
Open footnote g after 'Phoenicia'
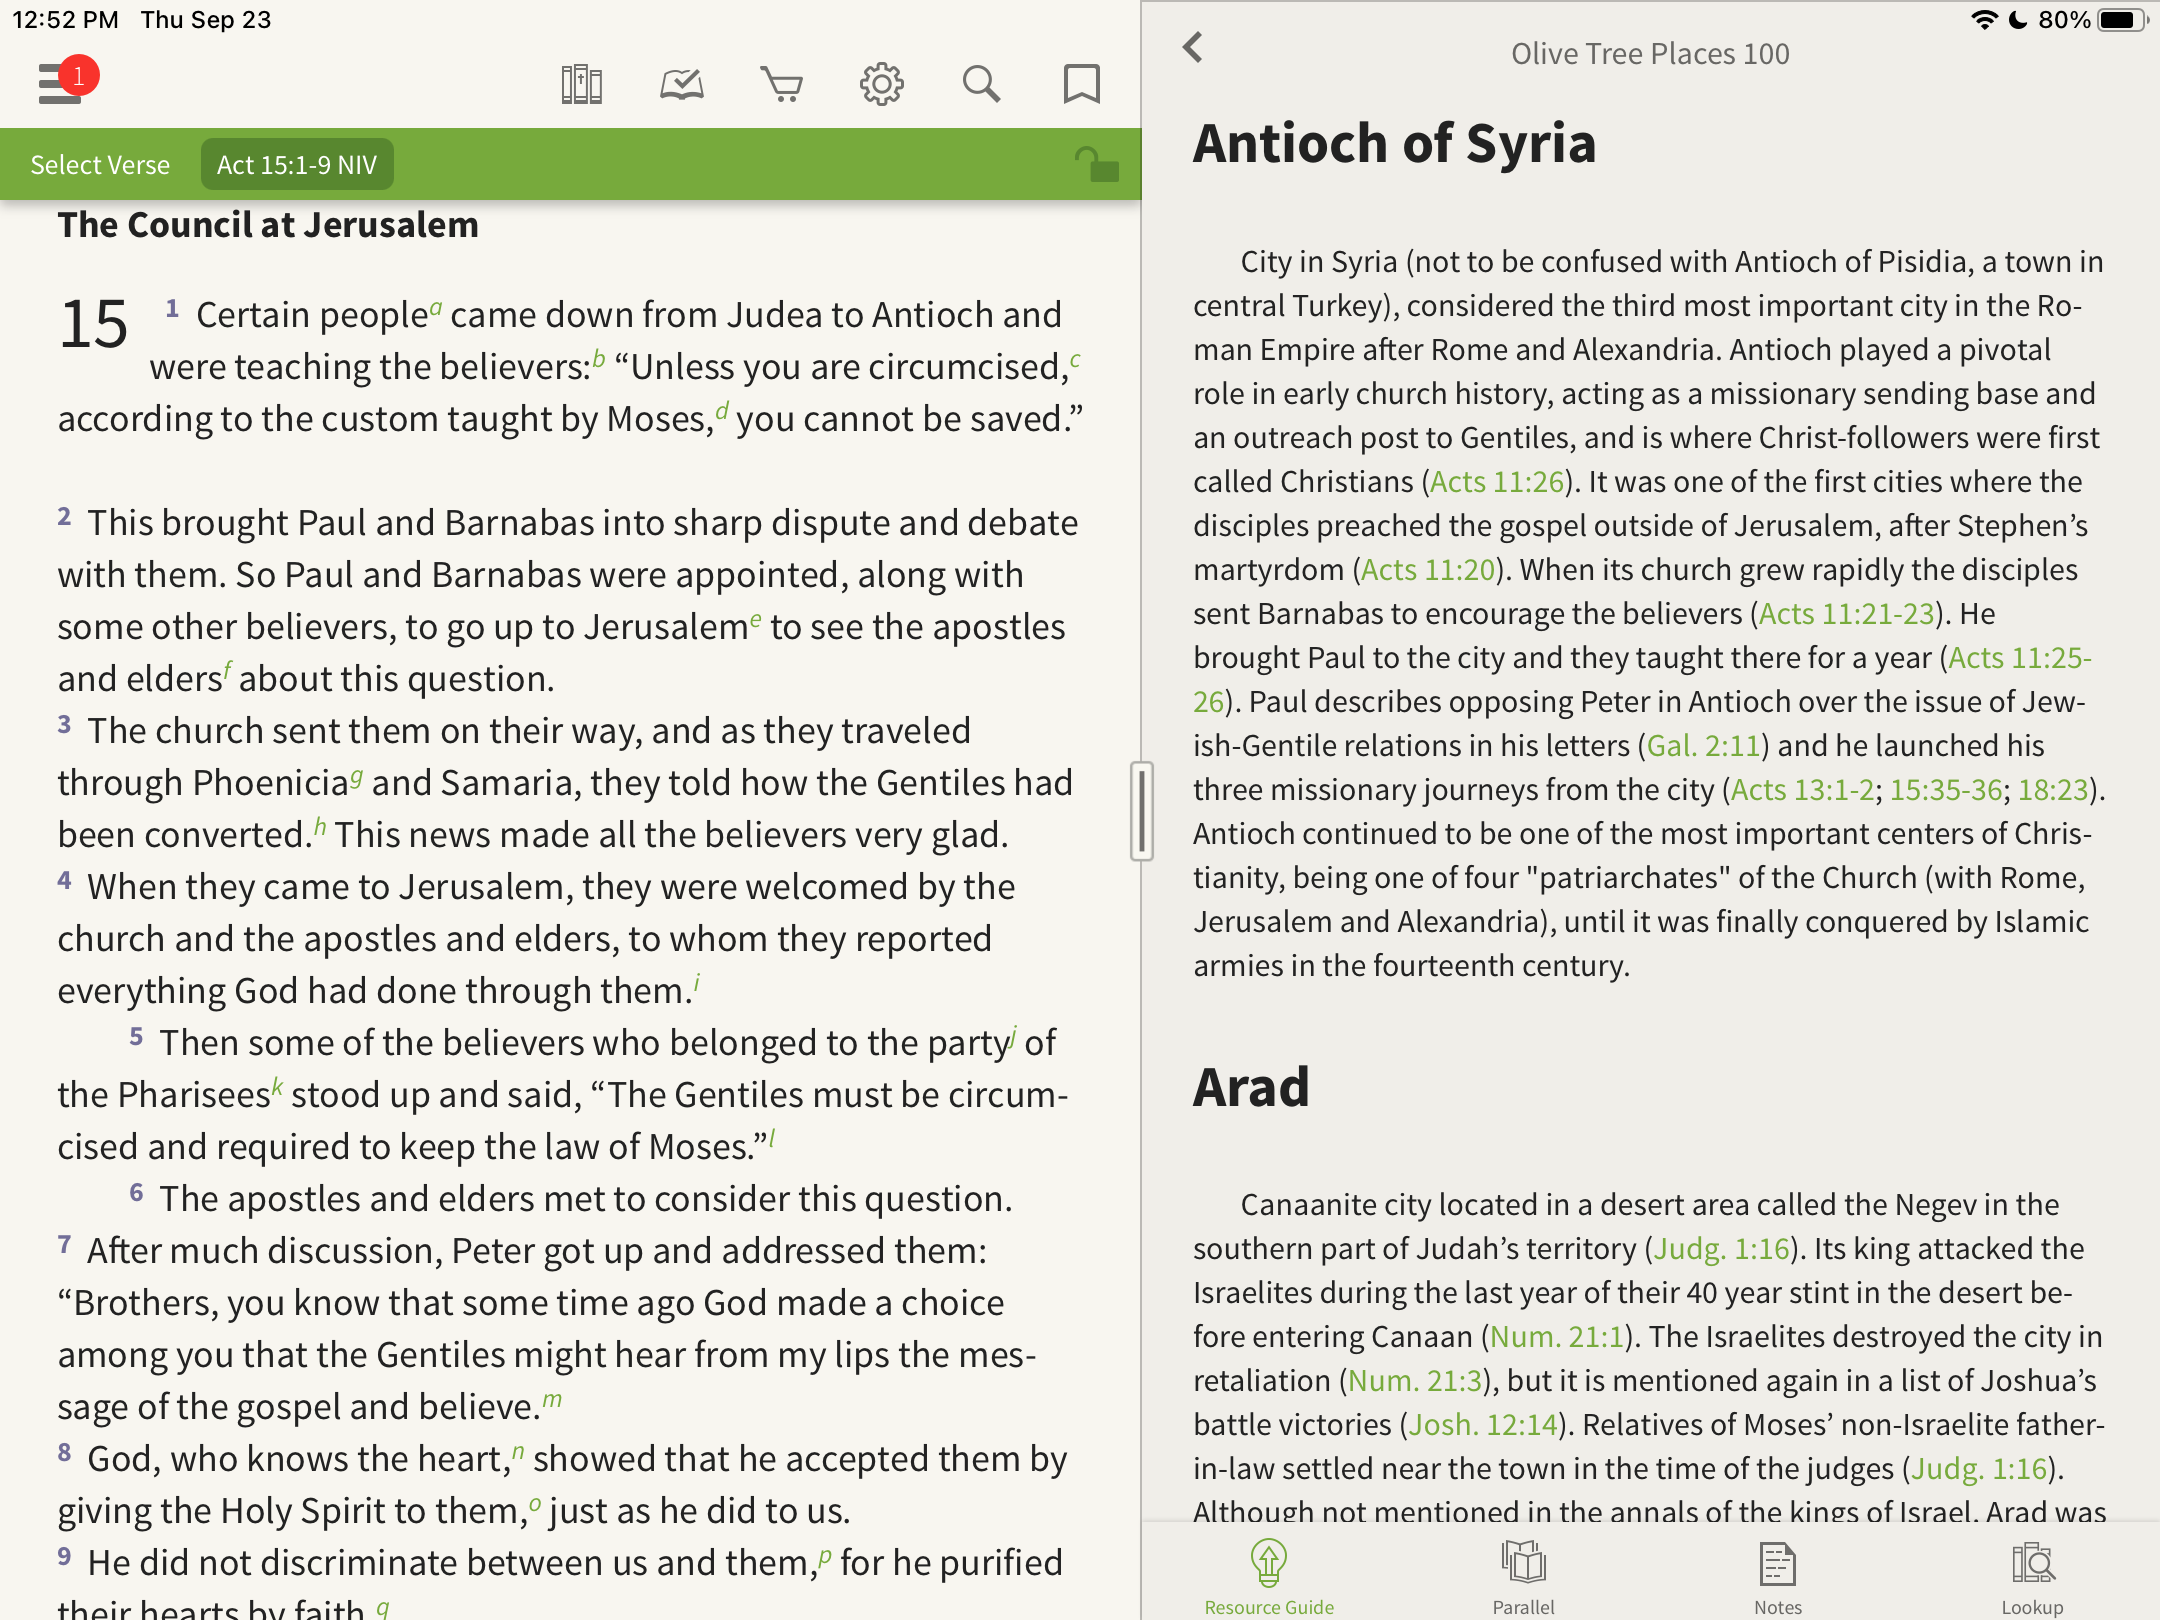(356, 776)
